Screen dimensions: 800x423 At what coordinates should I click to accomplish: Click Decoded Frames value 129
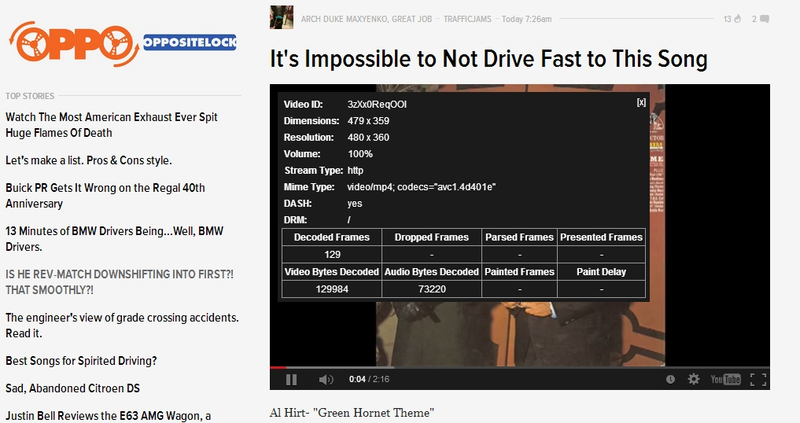tap(332, 254)
